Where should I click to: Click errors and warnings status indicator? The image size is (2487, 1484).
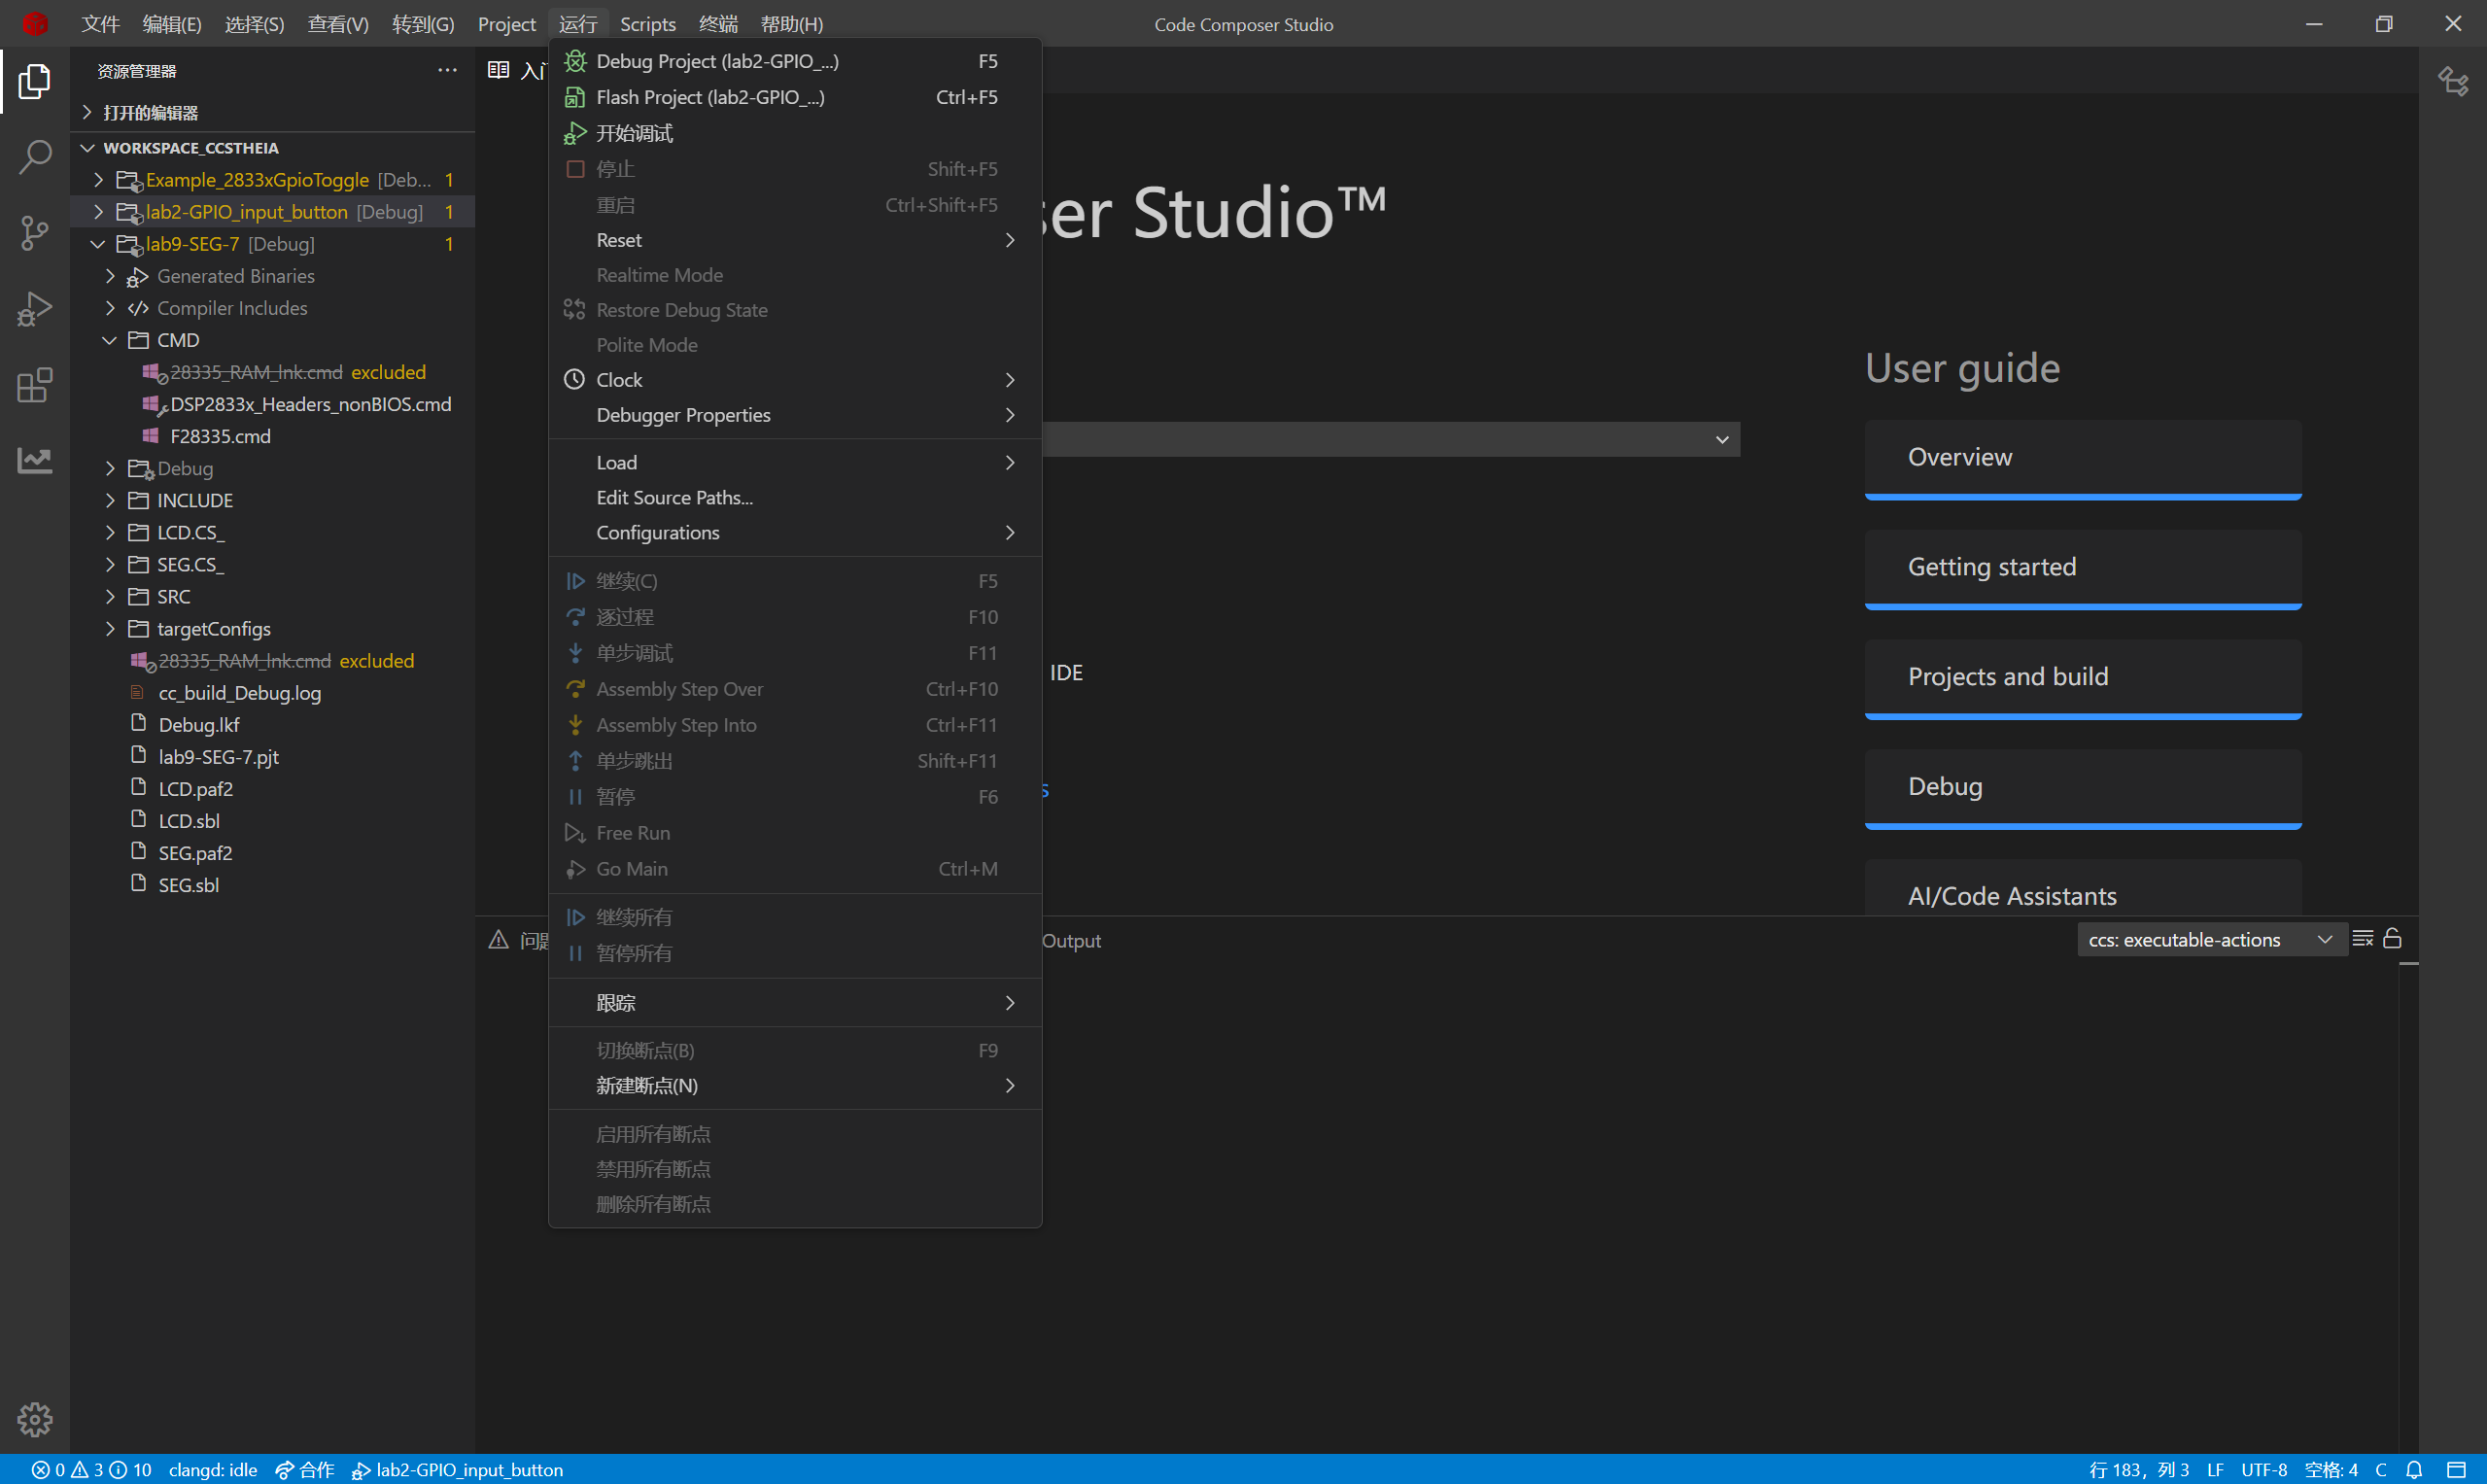90,1469
